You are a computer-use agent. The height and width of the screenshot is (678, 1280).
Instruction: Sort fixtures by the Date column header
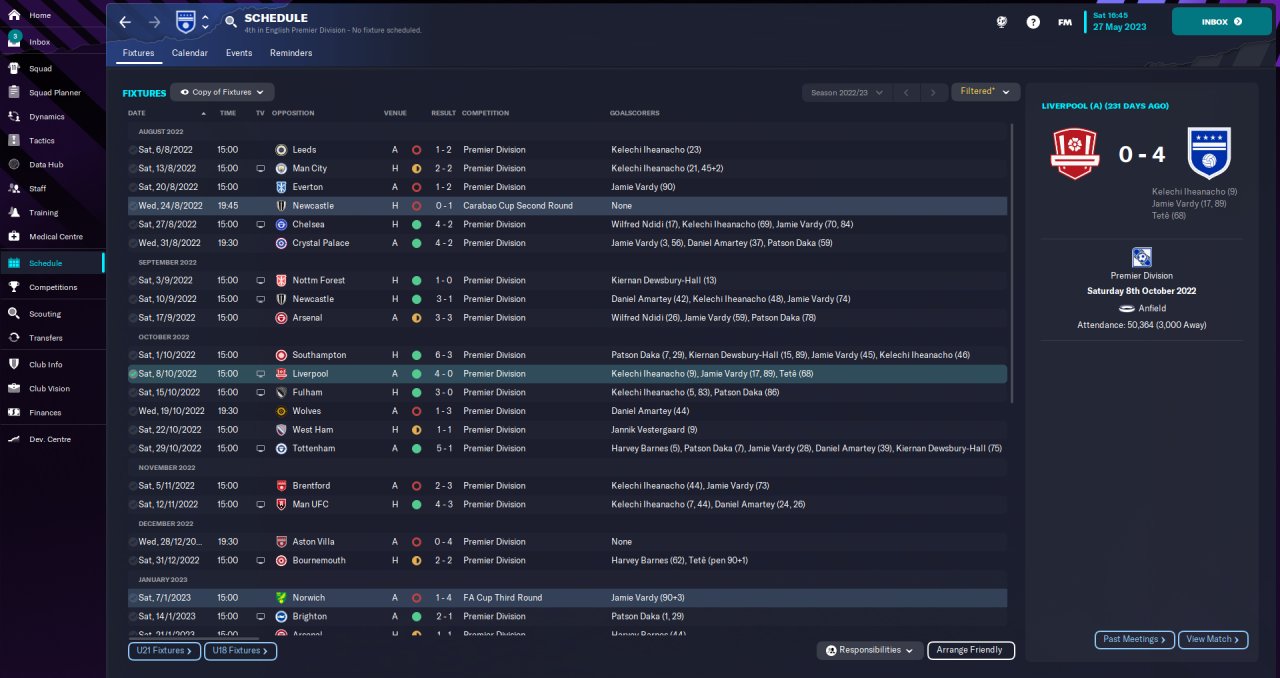[137, 113]
